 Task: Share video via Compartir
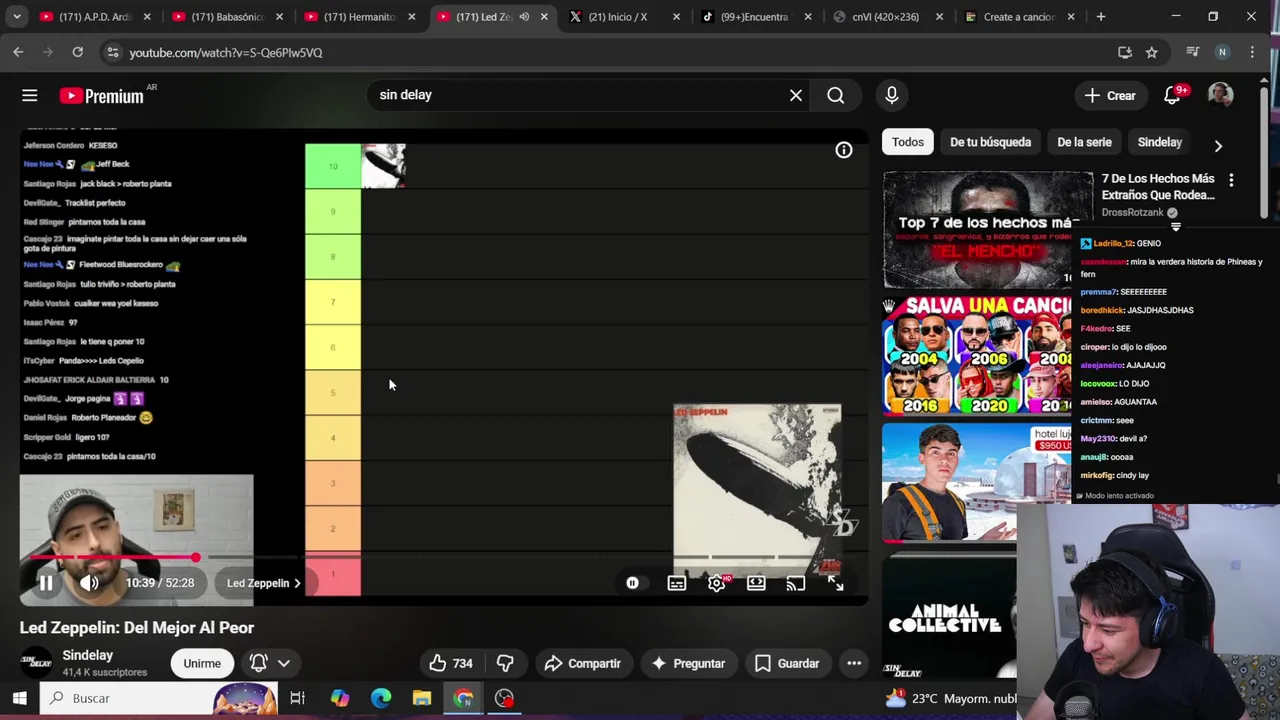[x=583, y=663]
